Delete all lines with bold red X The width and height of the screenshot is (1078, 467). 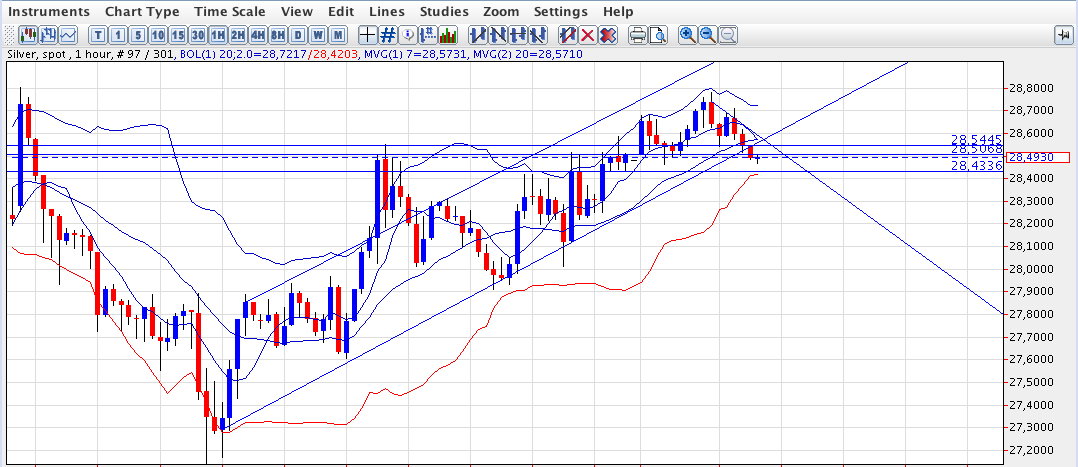(607, 35)
